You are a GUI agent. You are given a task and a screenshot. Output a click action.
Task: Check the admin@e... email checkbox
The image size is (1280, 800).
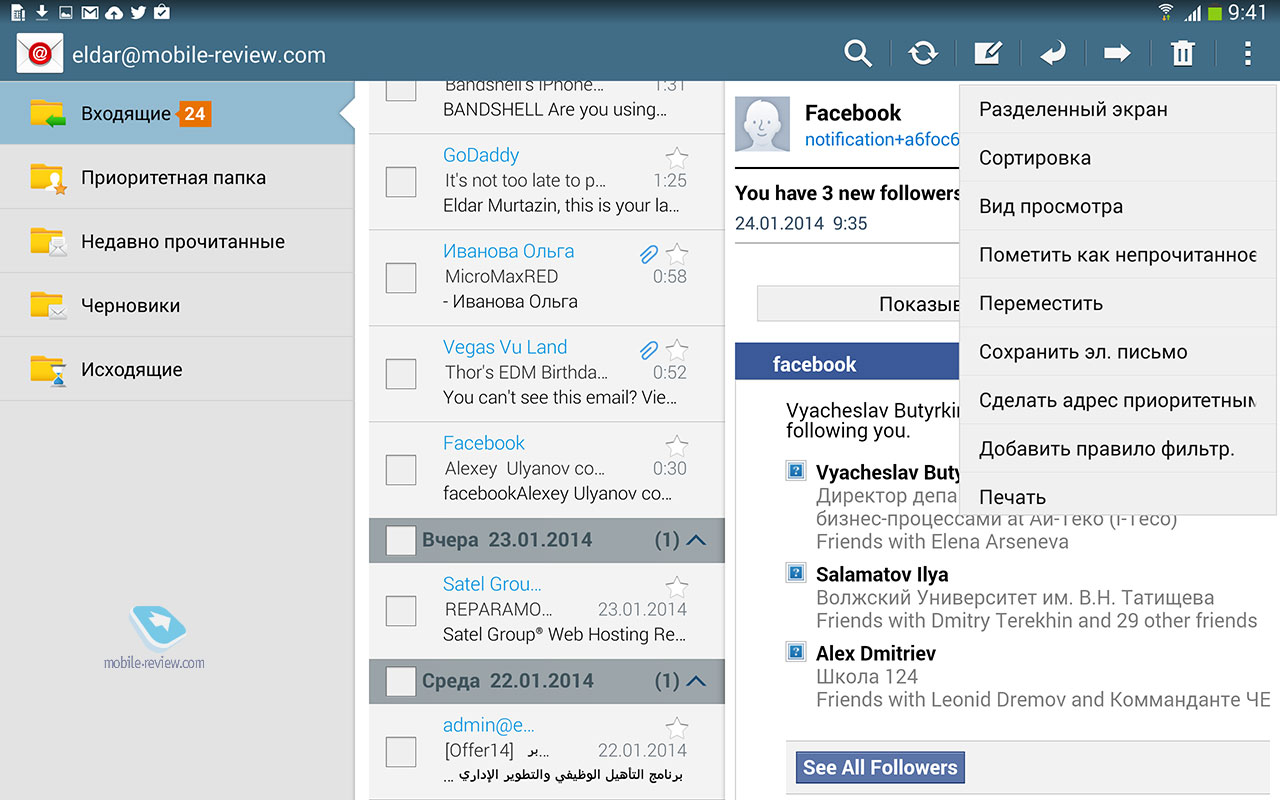pos(401,752)
